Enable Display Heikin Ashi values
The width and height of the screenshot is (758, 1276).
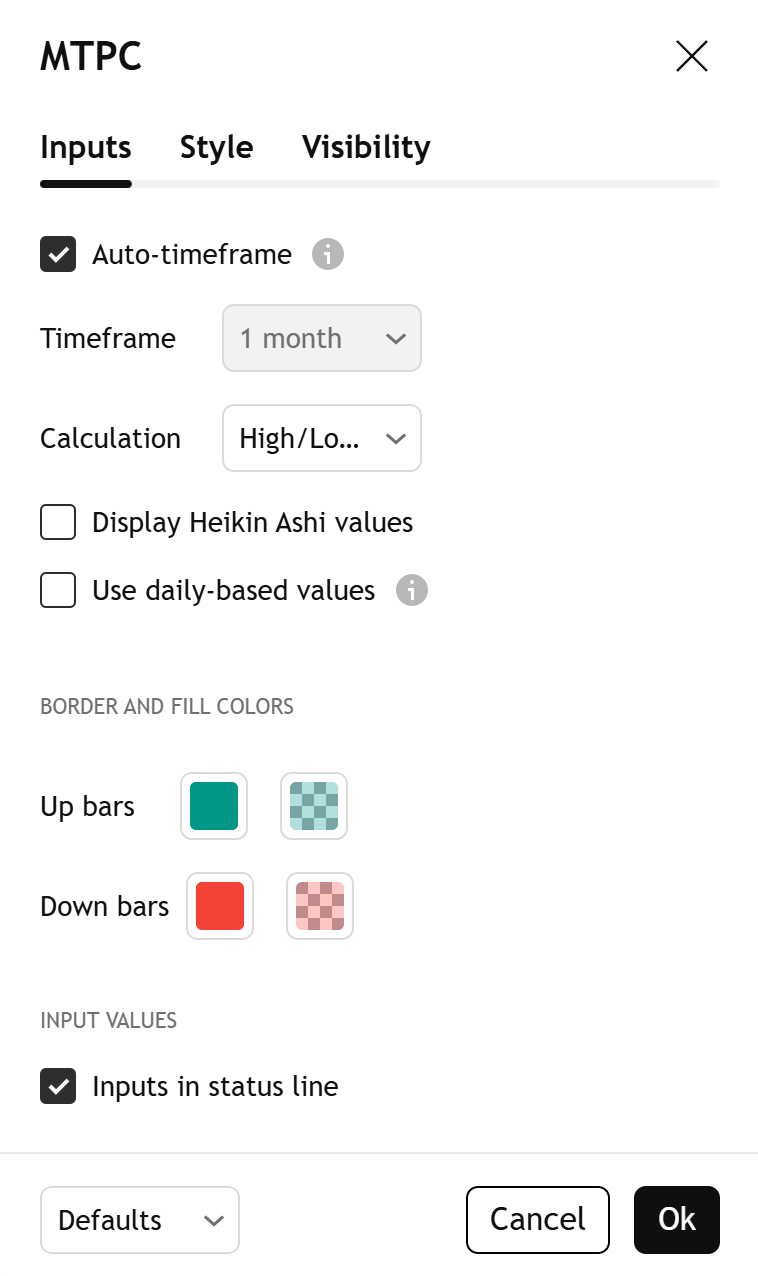58,523
